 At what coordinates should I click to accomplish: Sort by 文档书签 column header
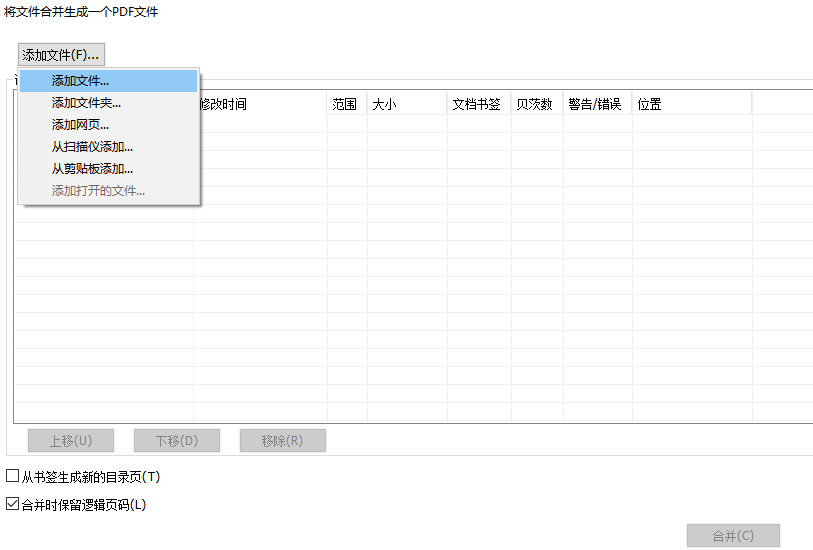click(479, 104)
